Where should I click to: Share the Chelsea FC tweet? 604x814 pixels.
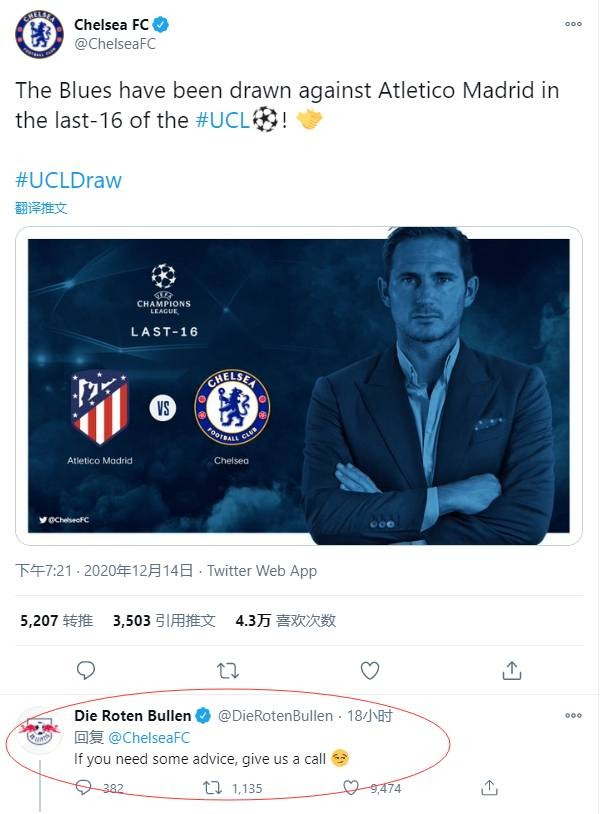point(511,669)
